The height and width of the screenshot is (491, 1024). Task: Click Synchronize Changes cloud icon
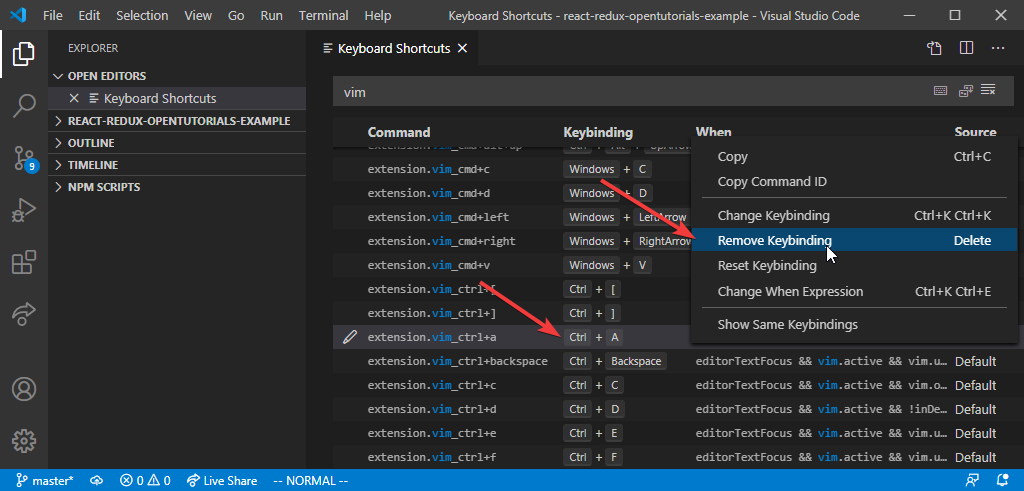[97, 481]
